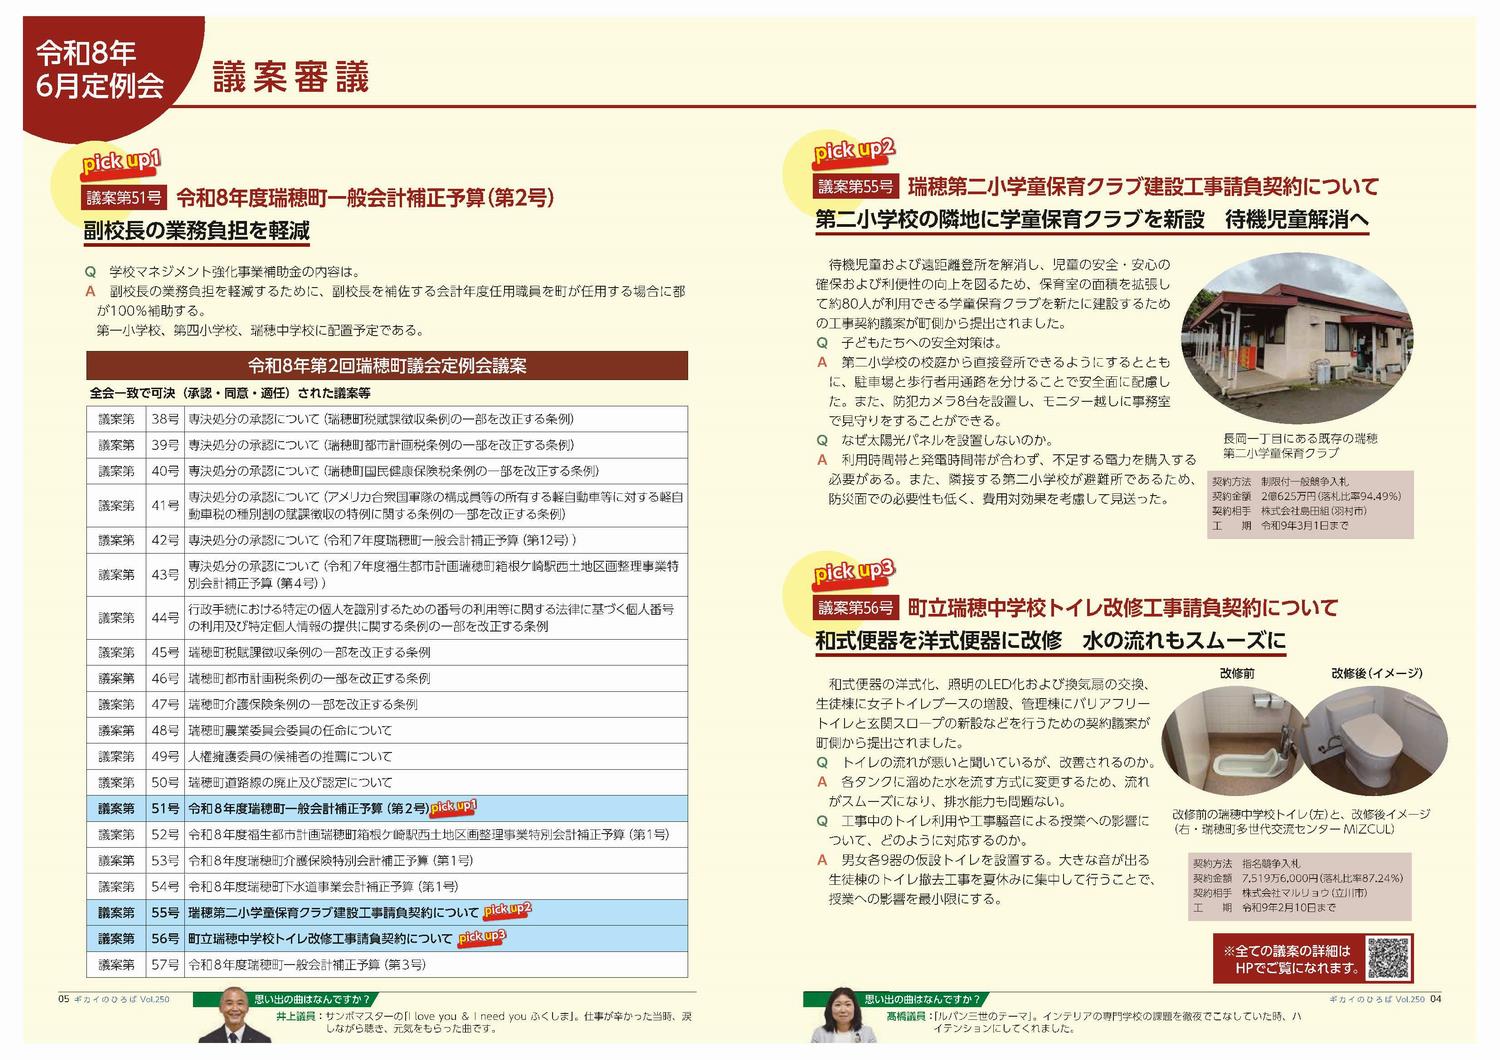Click the pick up2 badge above the 議案第55号 heading

tap(854, 151)
